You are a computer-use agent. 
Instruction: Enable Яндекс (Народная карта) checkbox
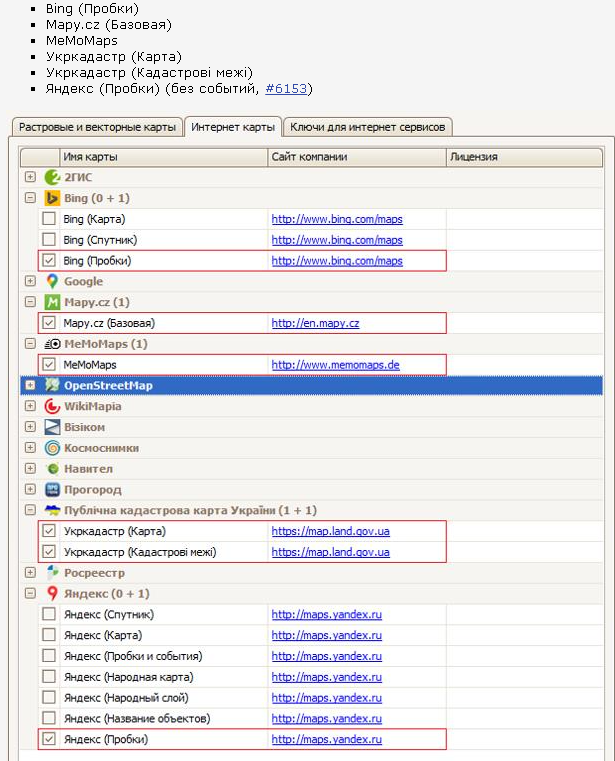tap(49, 677)
